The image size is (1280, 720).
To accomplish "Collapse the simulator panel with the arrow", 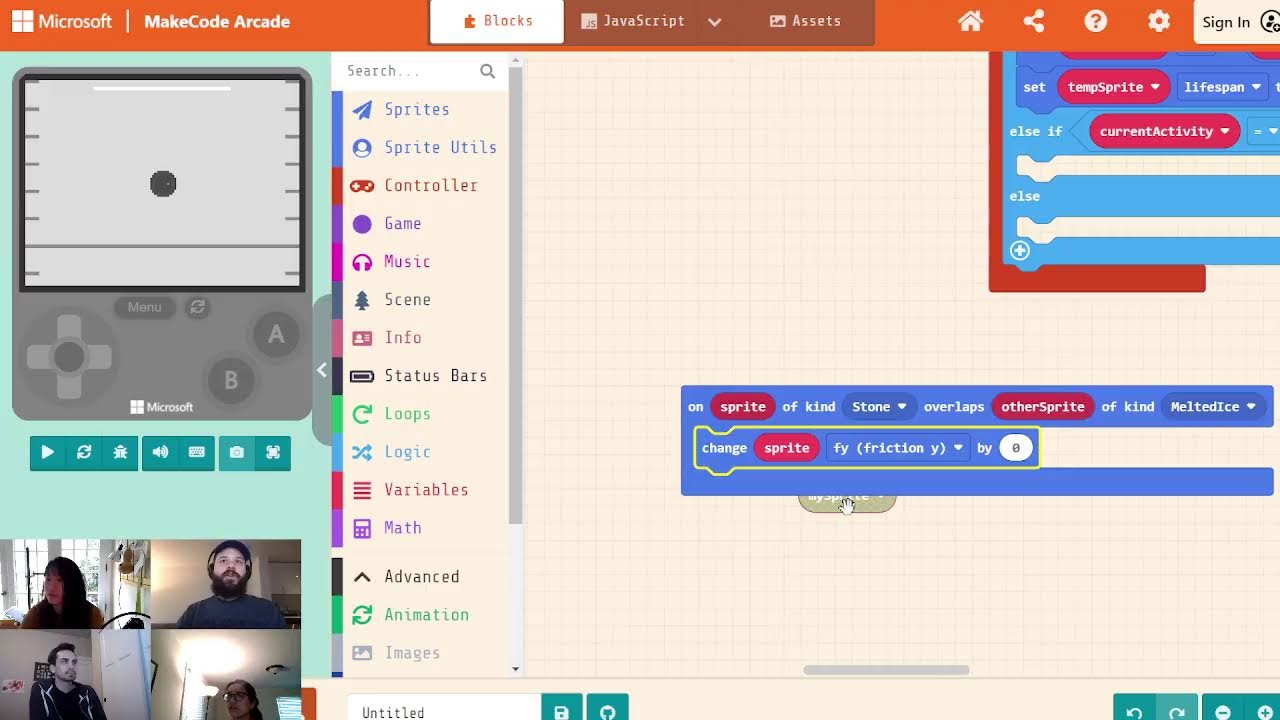I will 321,370.
